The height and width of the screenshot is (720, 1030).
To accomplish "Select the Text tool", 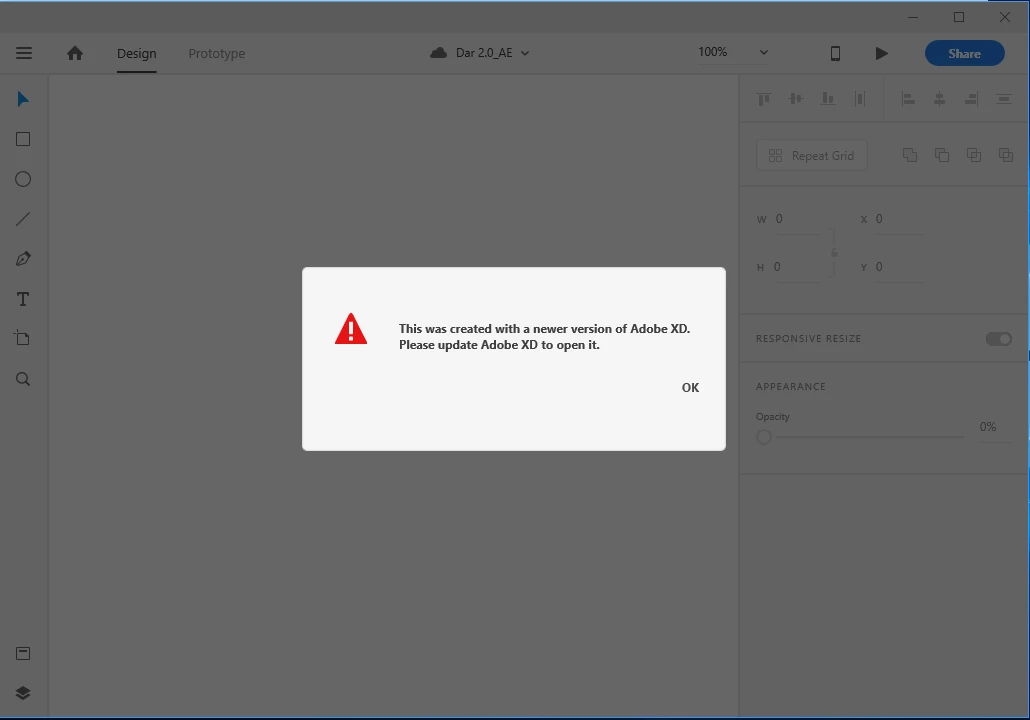I will [23, 299].
